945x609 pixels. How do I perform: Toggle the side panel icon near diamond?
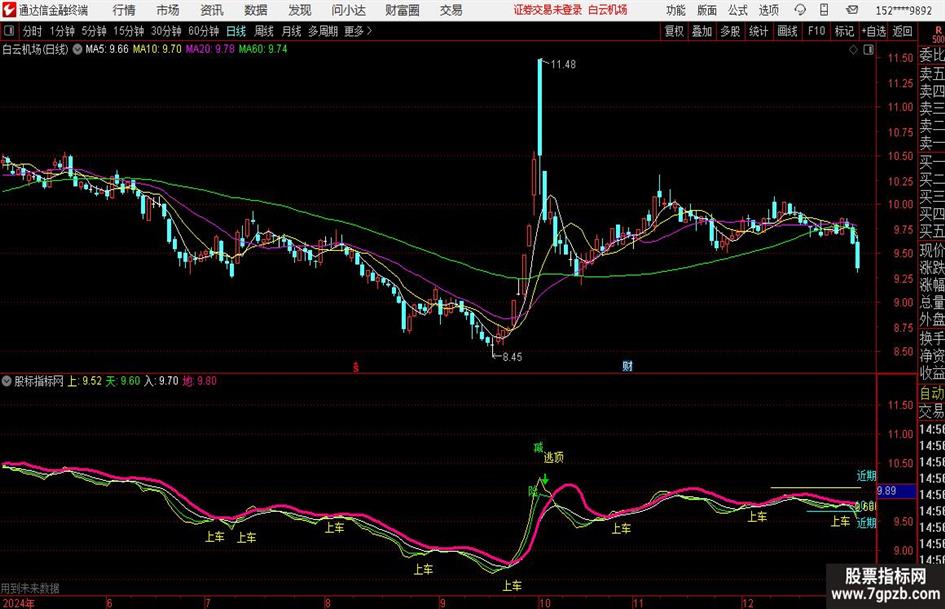(868, 50)
